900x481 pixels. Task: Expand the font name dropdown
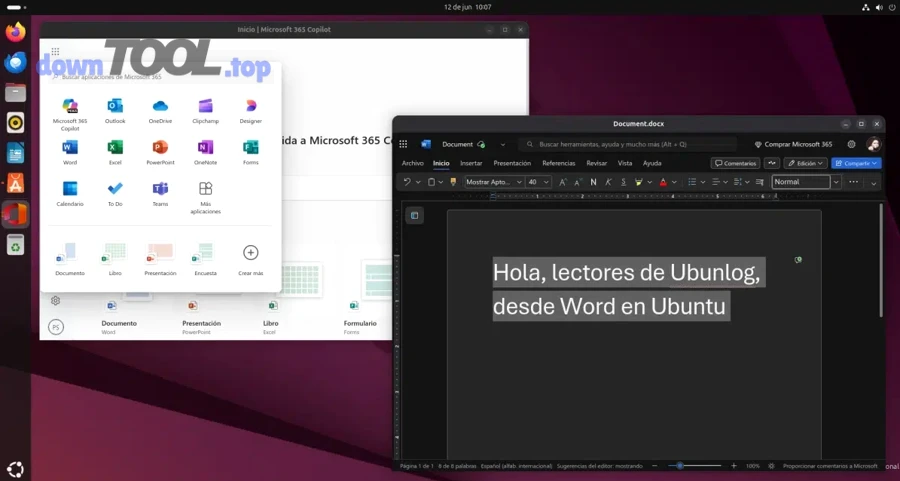point(519,182)
